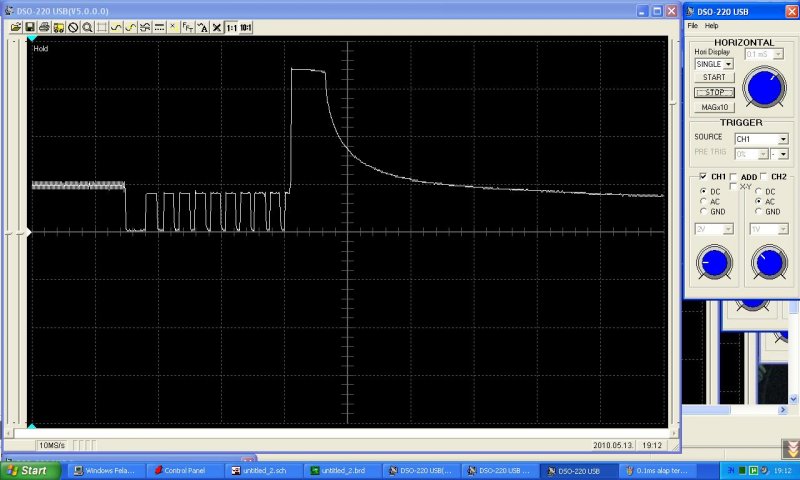Image resolution: width=800 pixels, height=480 pixels.
Task: Click the CH2 voltage blue knob
Action: pyautogui.click(x=769, y=262)
